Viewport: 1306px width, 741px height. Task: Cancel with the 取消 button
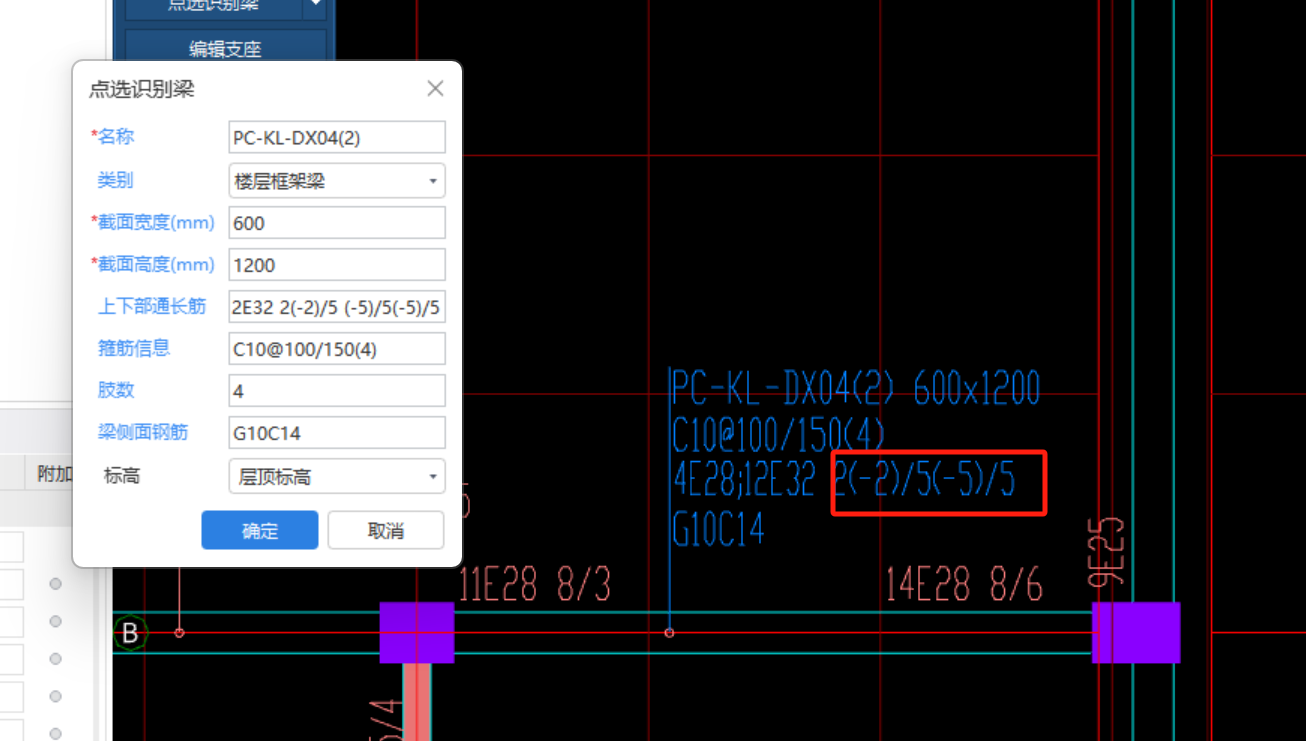pyautogui.click(x=385, y=531)
